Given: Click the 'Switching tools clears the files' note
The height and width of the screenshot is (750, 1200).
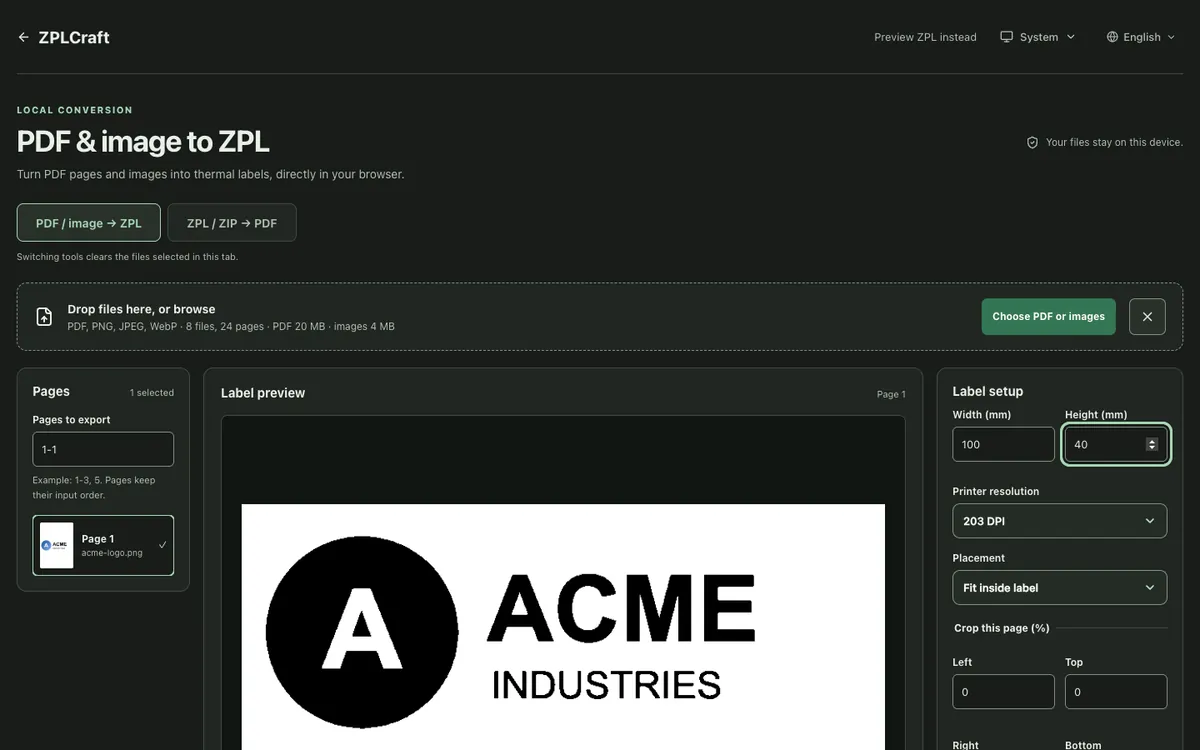Looking at the screenshot, I should pos(127,257).
